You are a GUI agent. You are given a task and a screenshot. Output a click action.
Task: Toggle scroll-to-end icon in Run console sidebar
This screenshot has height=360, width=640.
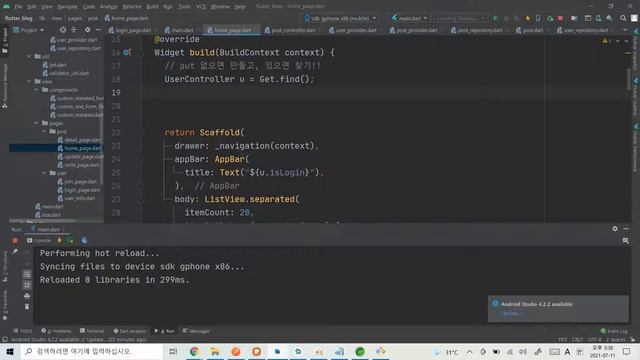coord(27,284)
